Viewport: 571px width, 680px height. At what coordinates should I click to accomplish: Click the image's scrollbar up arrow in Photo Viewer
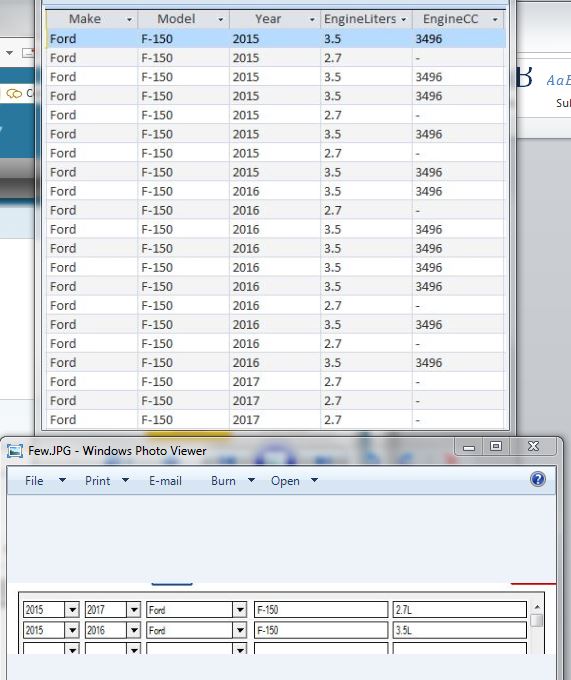pos(537,607)
